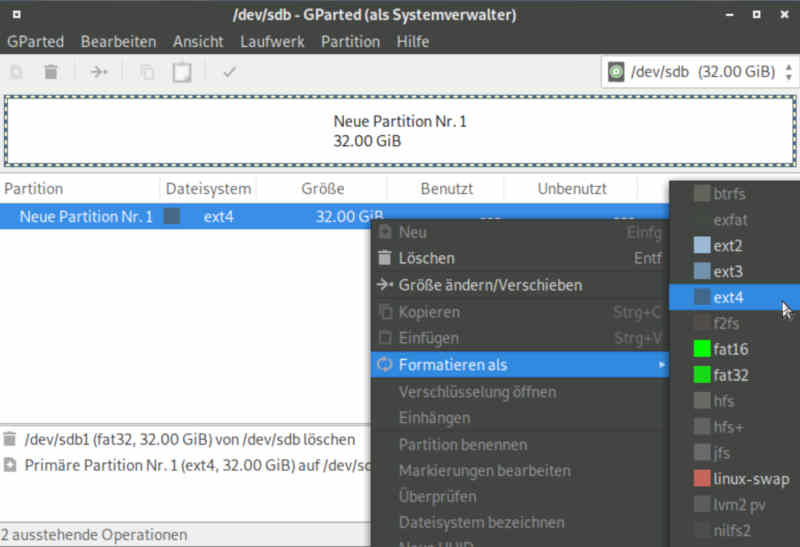Screen dimensions: 800x547
Task: Click the trash icon of the pending delete operation
Action: 10,439
